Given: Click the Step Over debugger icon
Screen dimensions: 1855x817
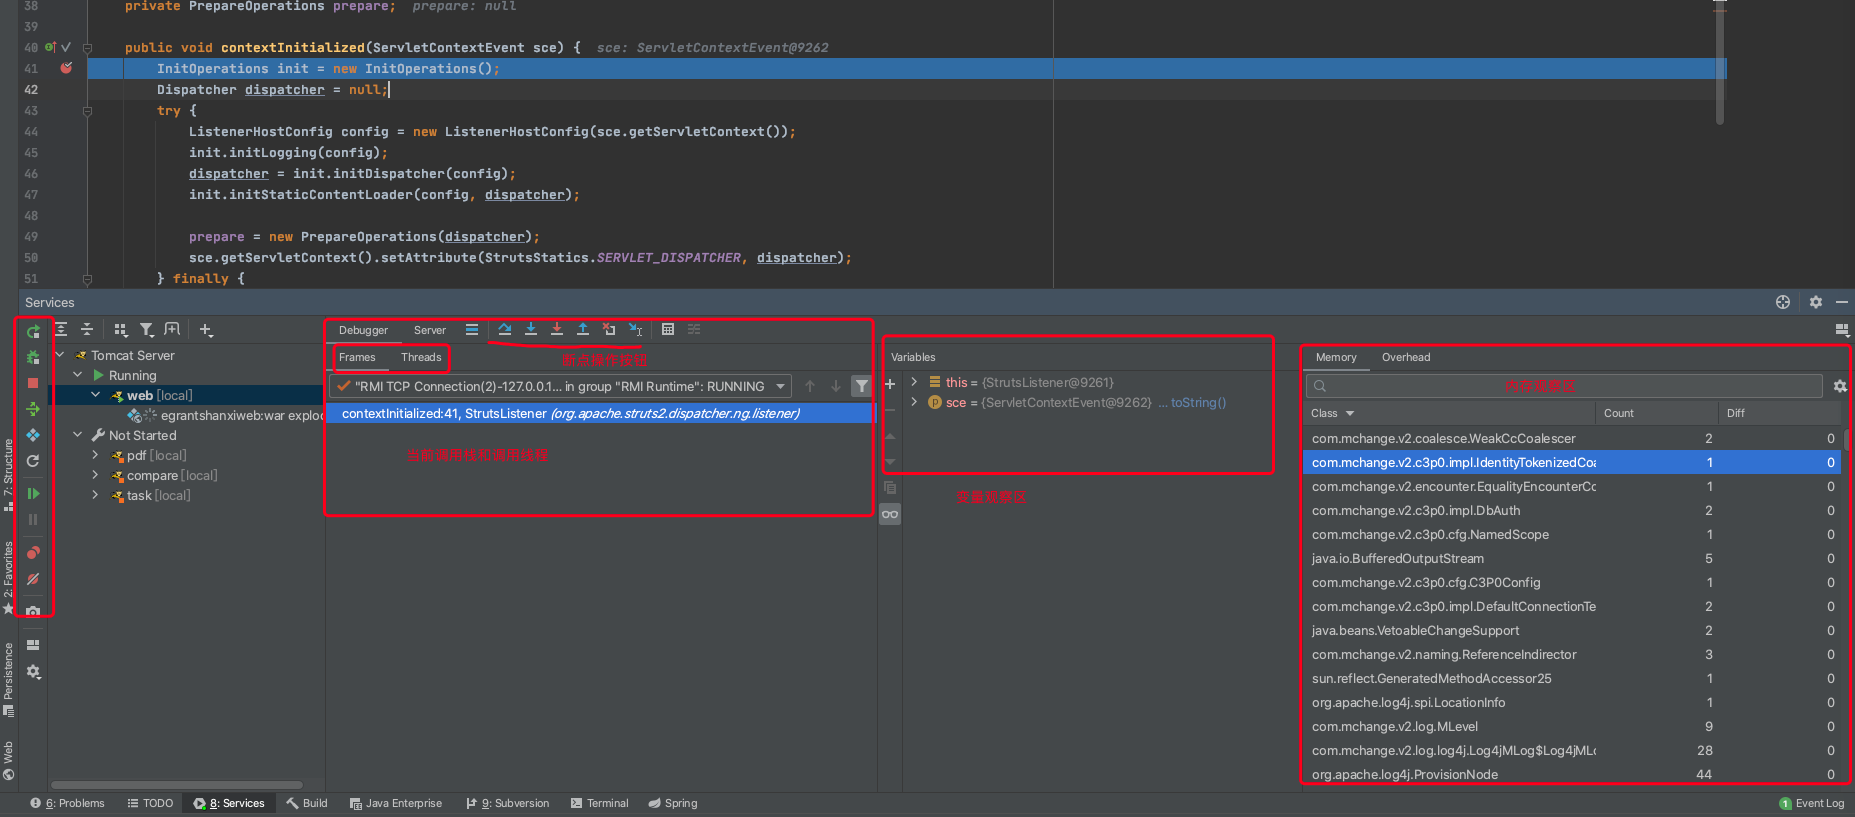Looking at the screenshot, I should 504,329.
